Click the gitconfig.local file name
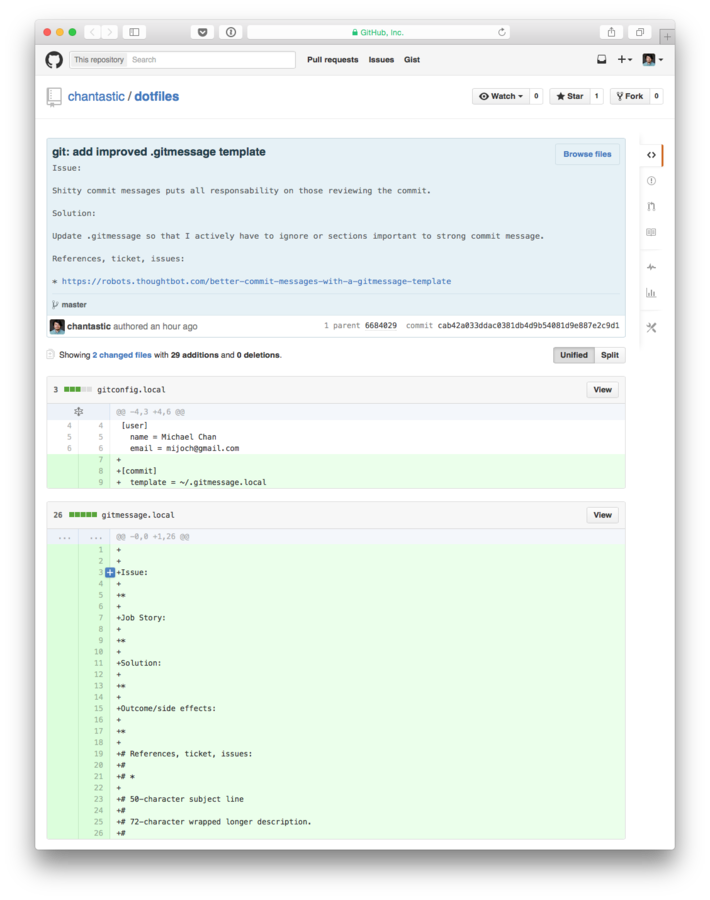The image size is (710, 900). pos(131,390)
